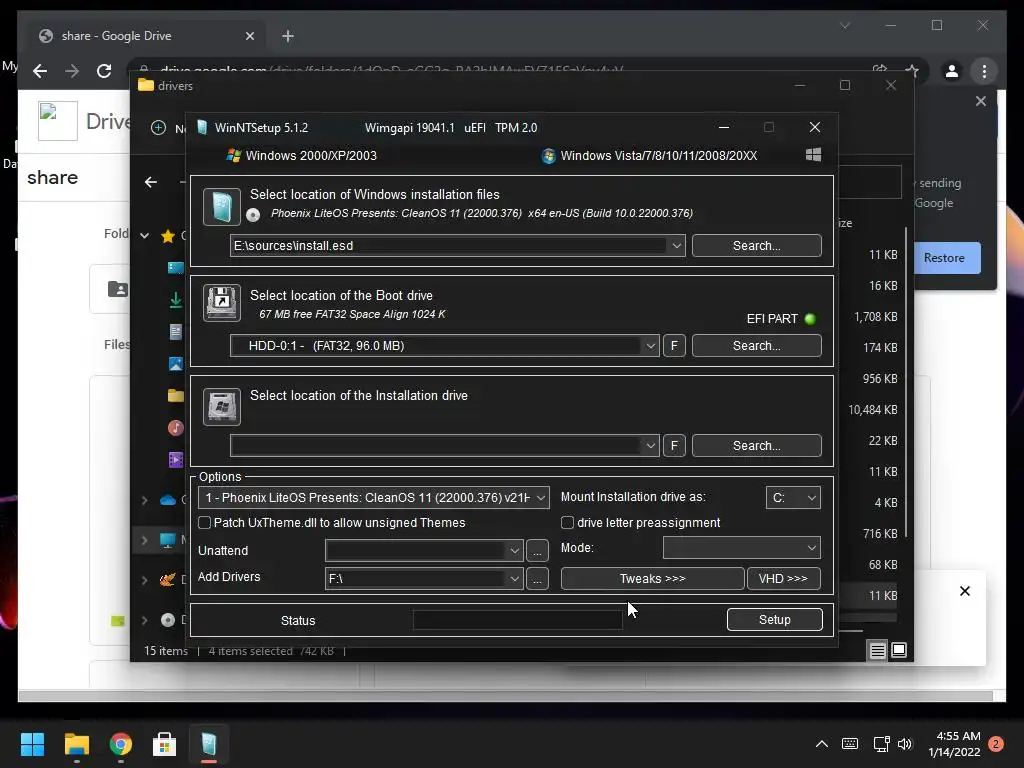Go back in Chrome browser
Image resolution: width=1024 pixels, height=768 pixels.
pos(40,71)
